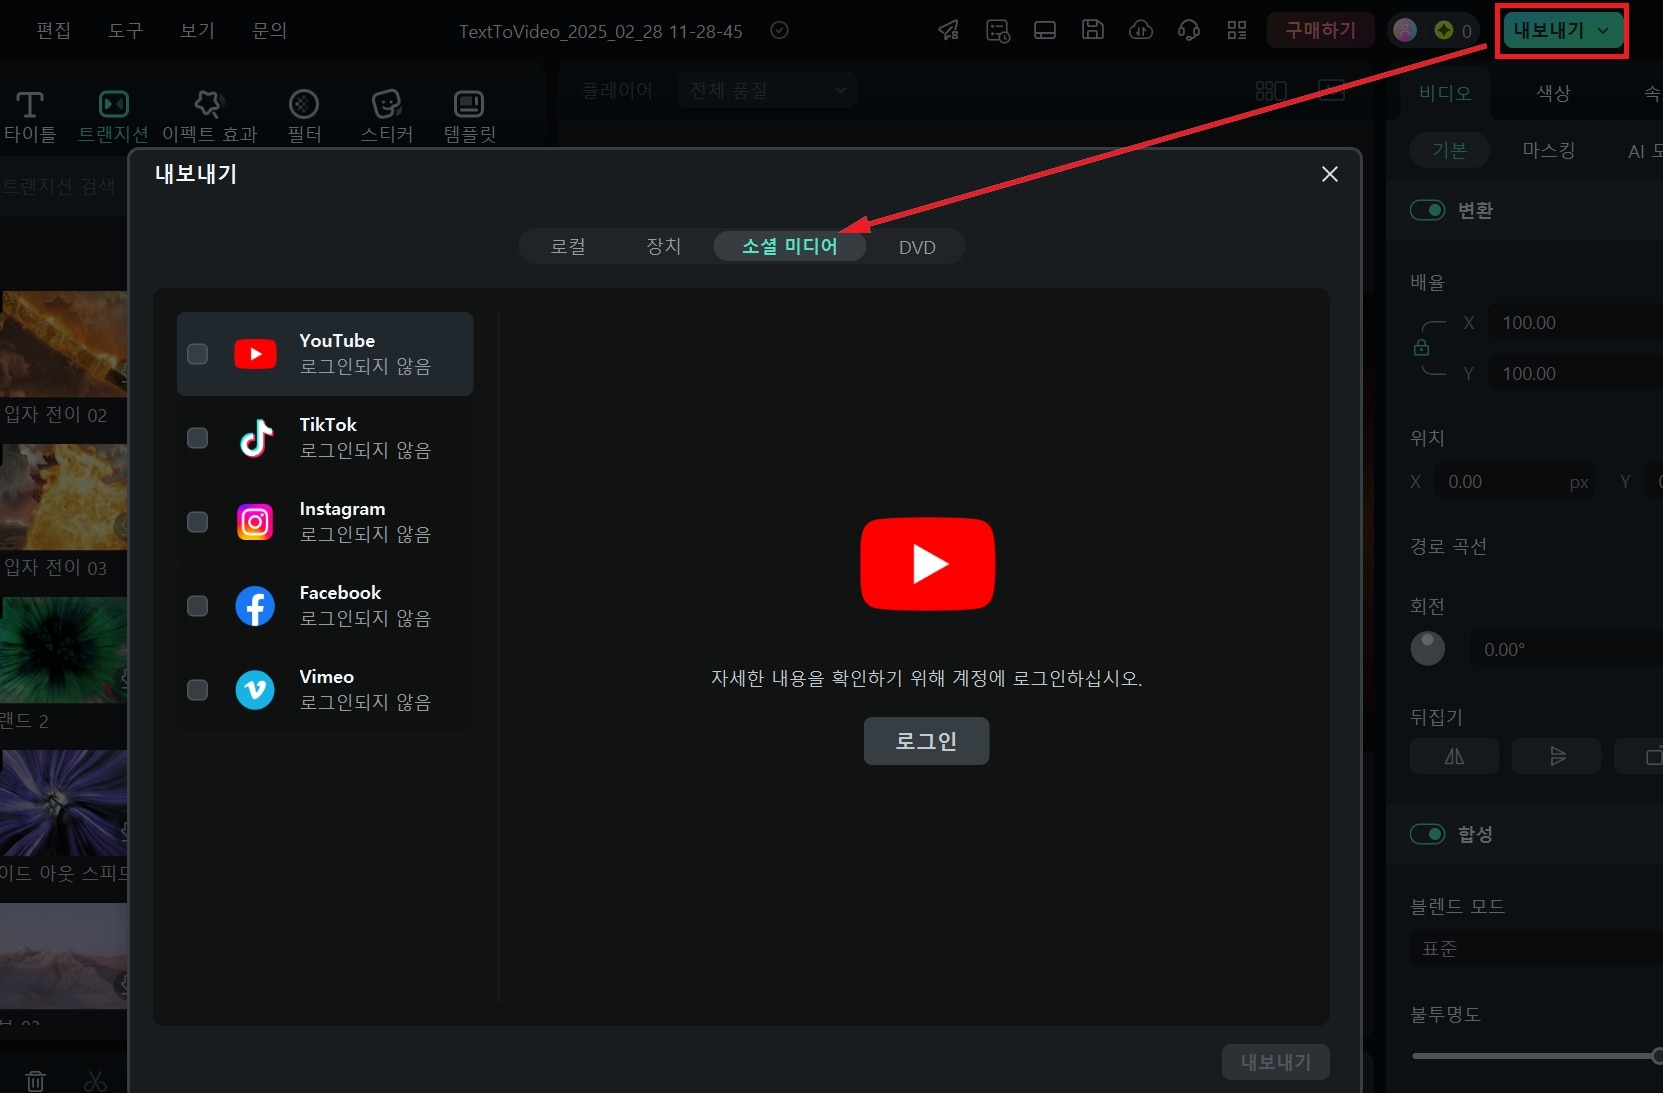Image resolution: width=1663 pixels, height=1093 pixels.
Task: Switch to the DVD export tab
Action: (x=917, y=247)
